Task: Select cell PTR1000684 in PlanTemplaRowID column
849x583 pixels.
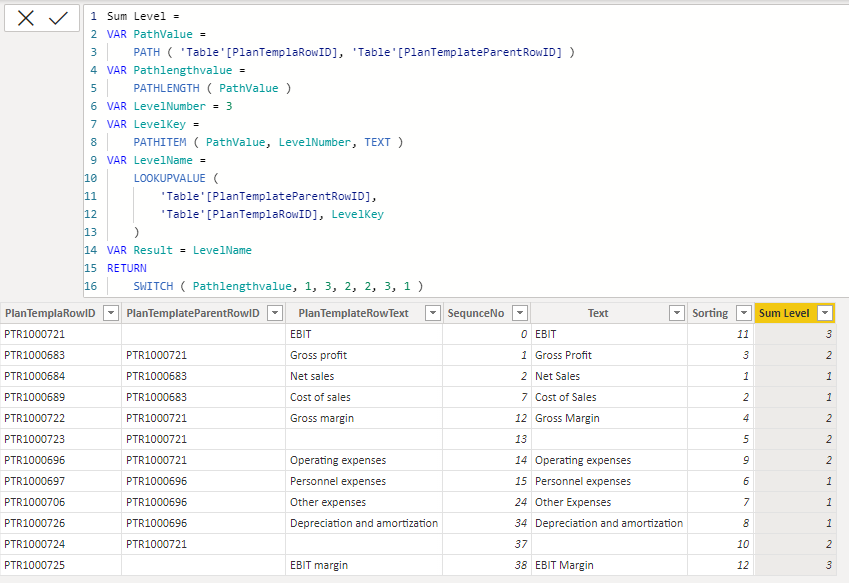Action: click(x=61, y=376)
